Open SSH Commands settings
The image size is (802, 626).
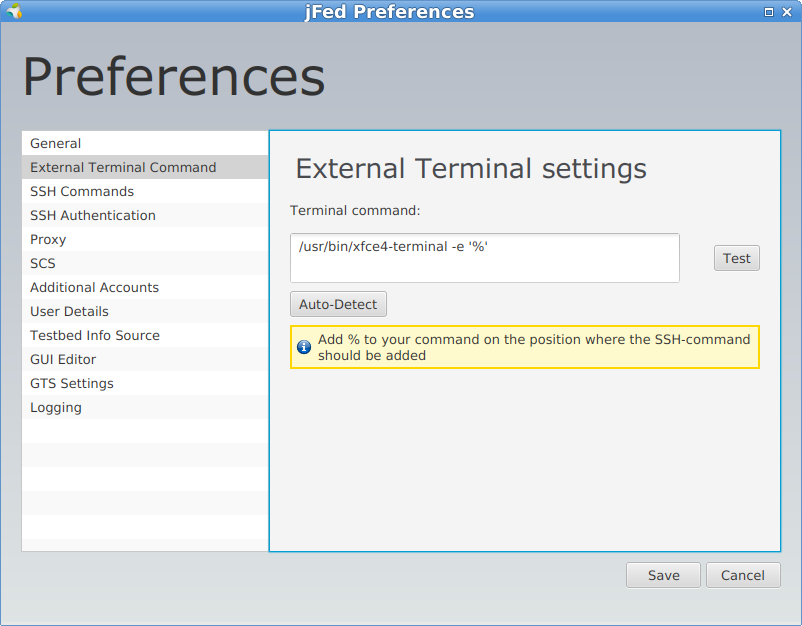tap(145, 191)
